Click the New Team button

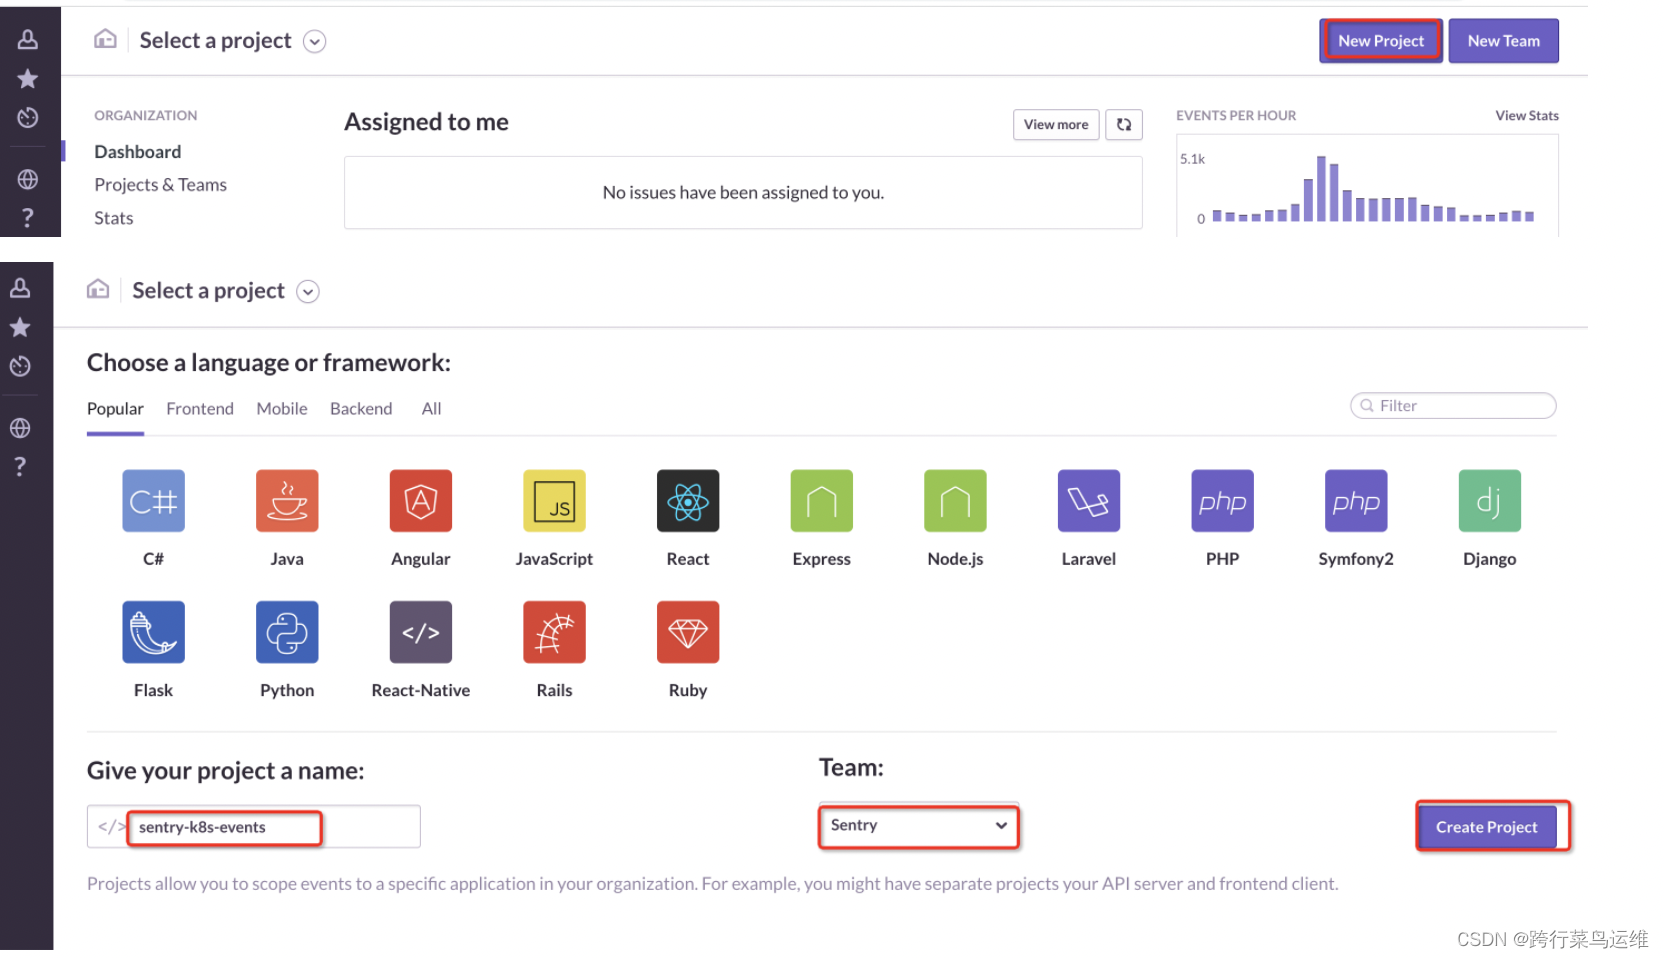click(x=1503, y=41)
